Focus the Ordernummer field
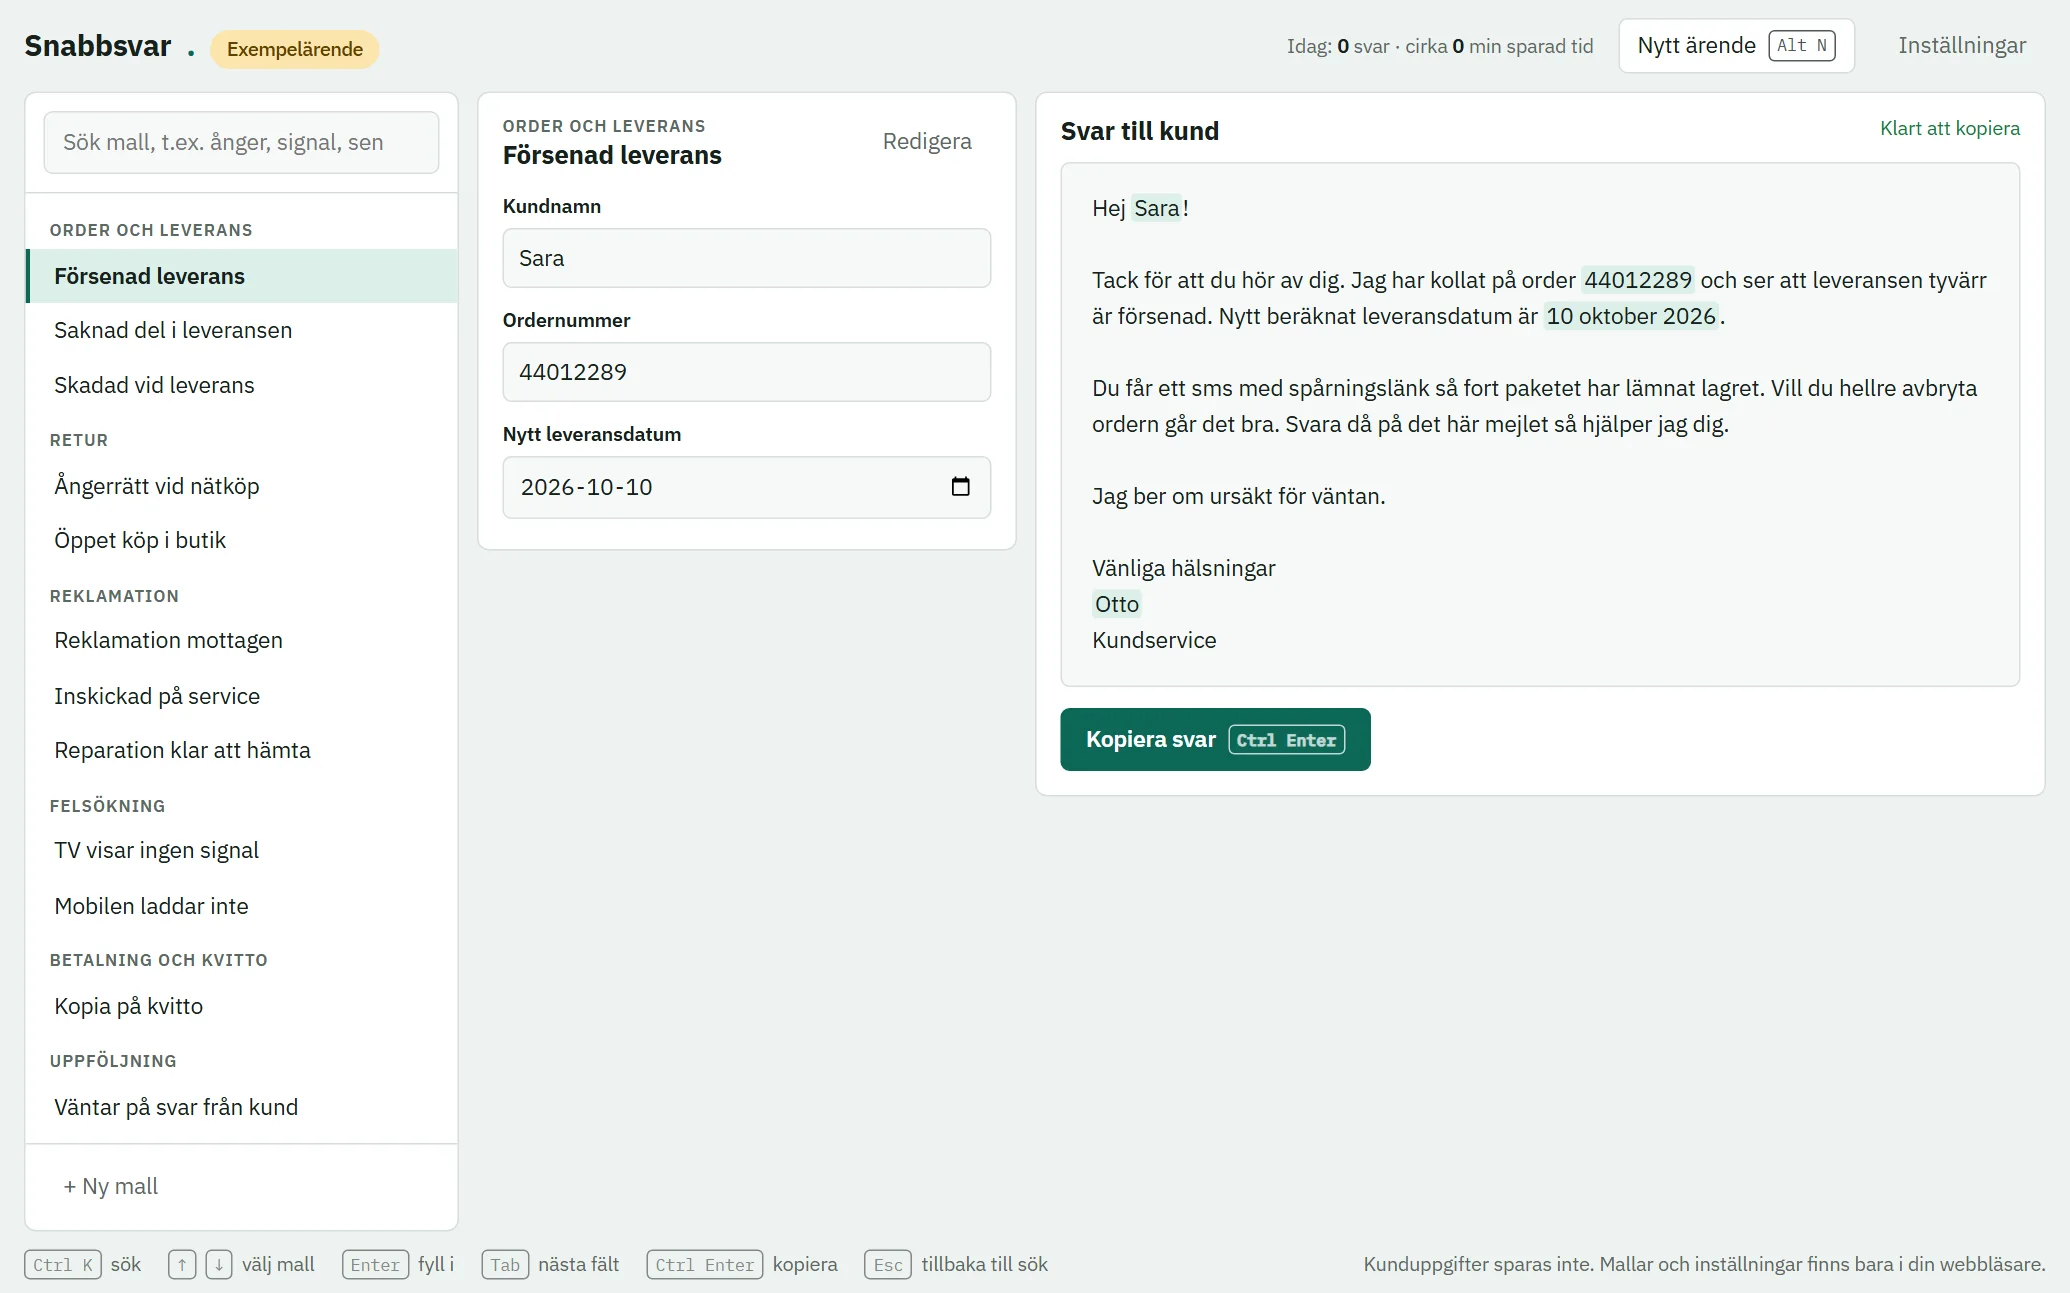 click(746, 372)
